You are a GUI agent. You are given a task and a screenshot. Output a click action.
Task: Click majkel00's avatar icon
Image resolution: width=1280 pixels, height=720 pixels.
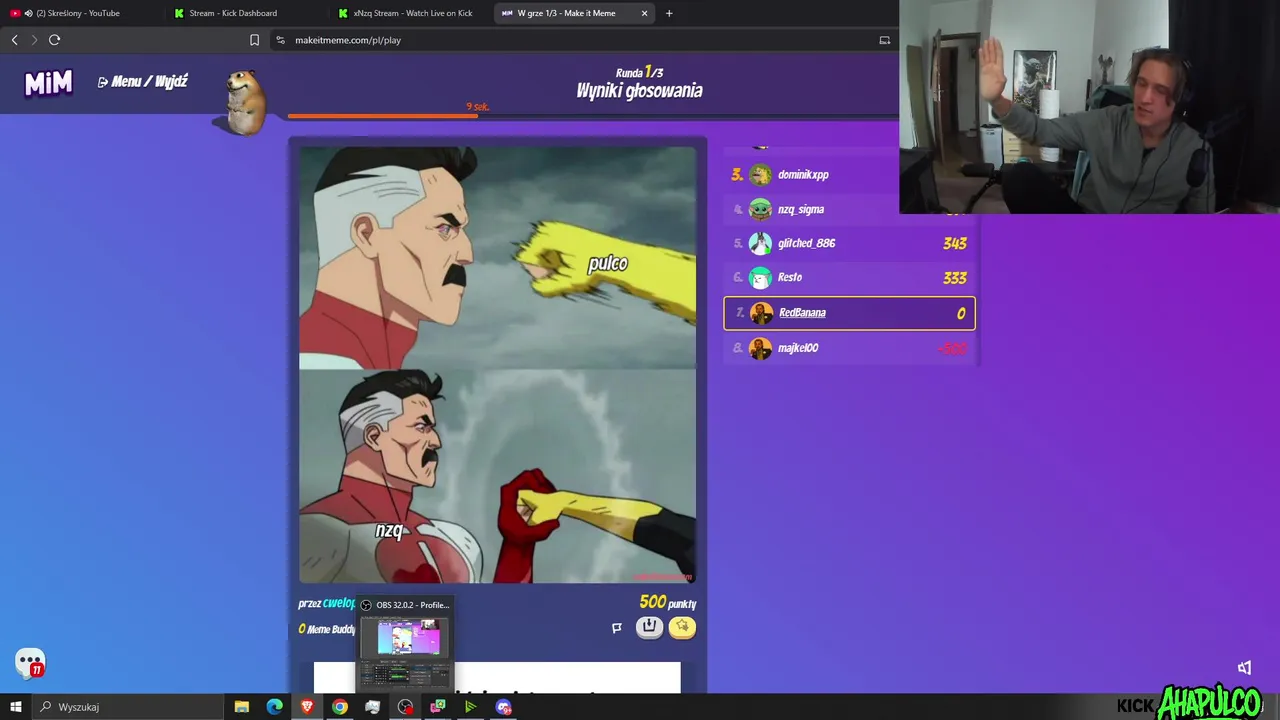click(761, 348)
